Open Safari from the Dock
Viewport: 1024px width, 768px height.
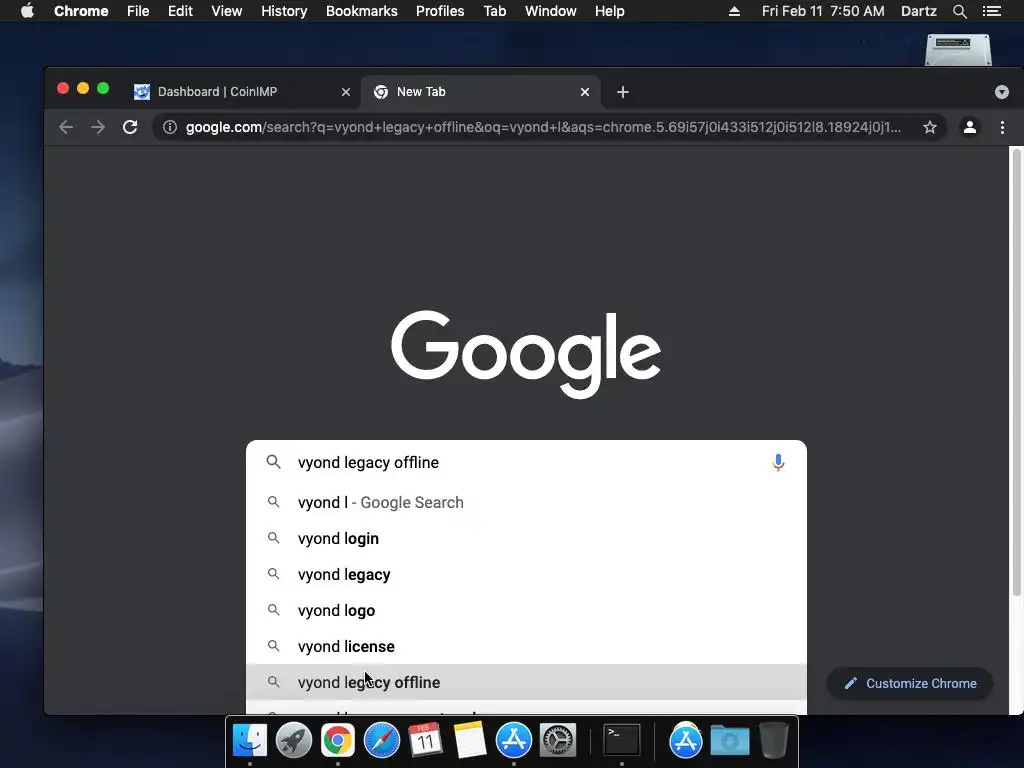[x=381, y=741]
